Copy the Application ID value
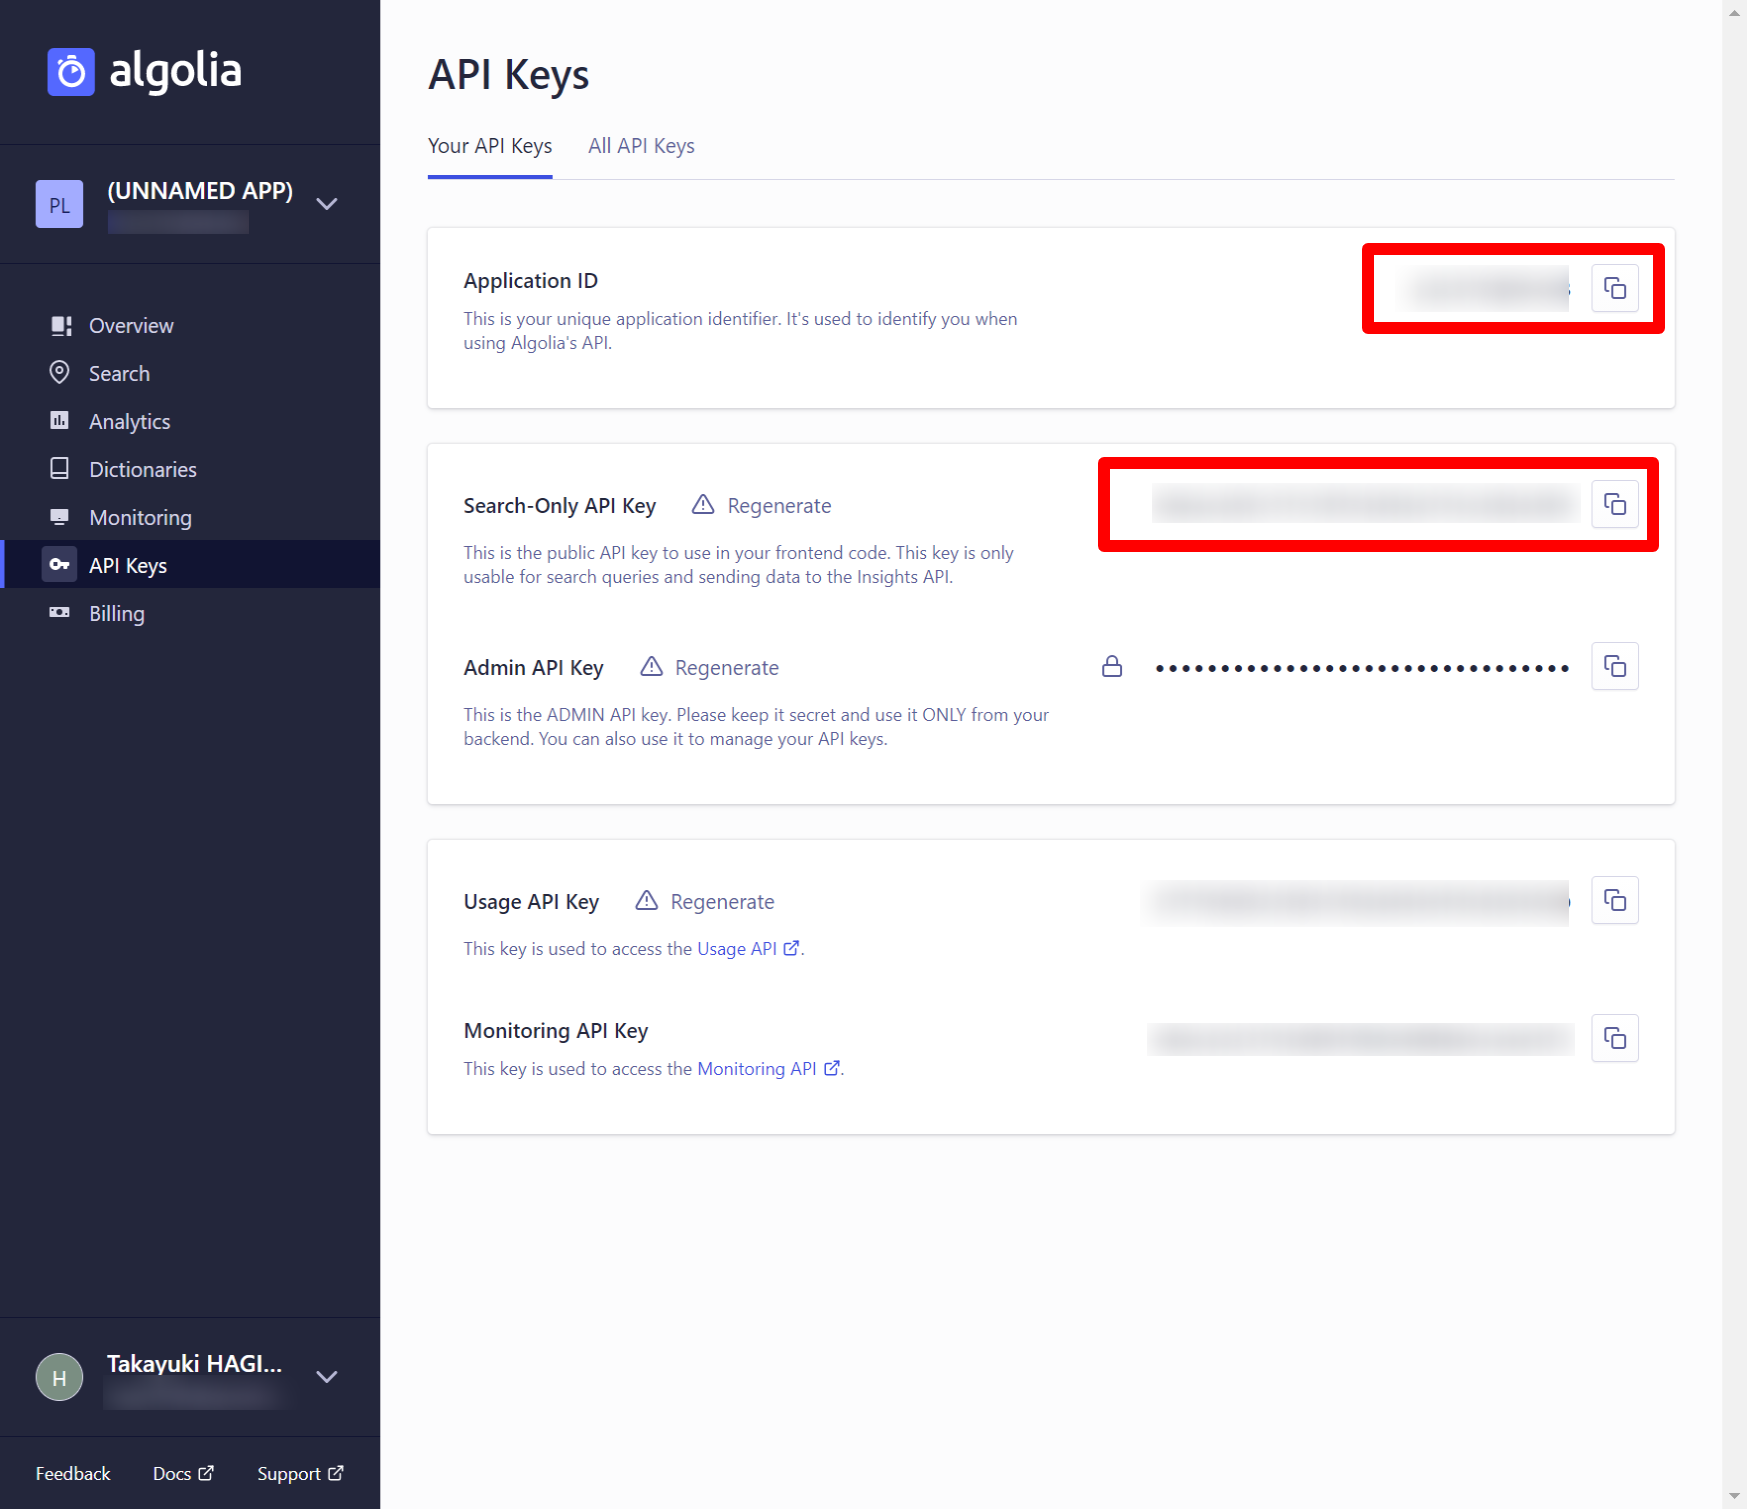 click(1614, 289)
